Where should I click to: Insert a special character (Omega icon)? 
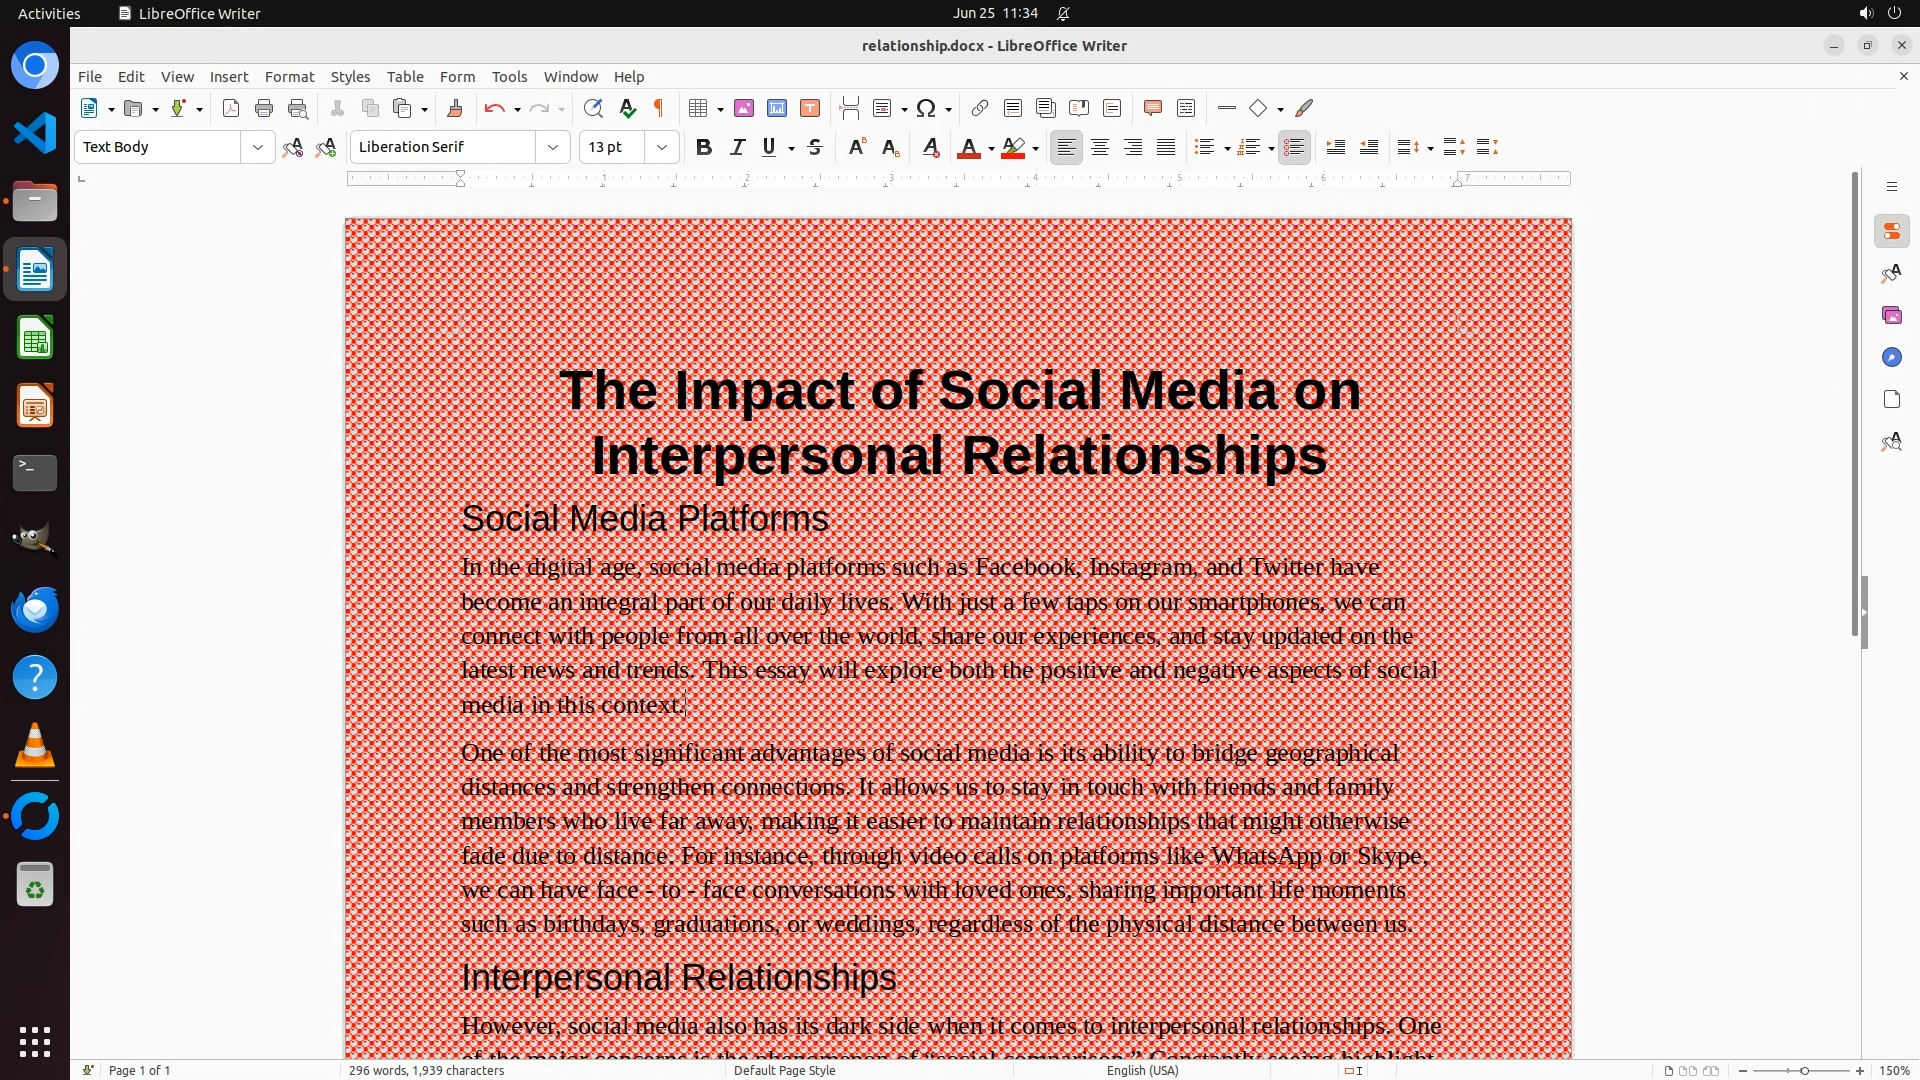click(x=927, y=109)
